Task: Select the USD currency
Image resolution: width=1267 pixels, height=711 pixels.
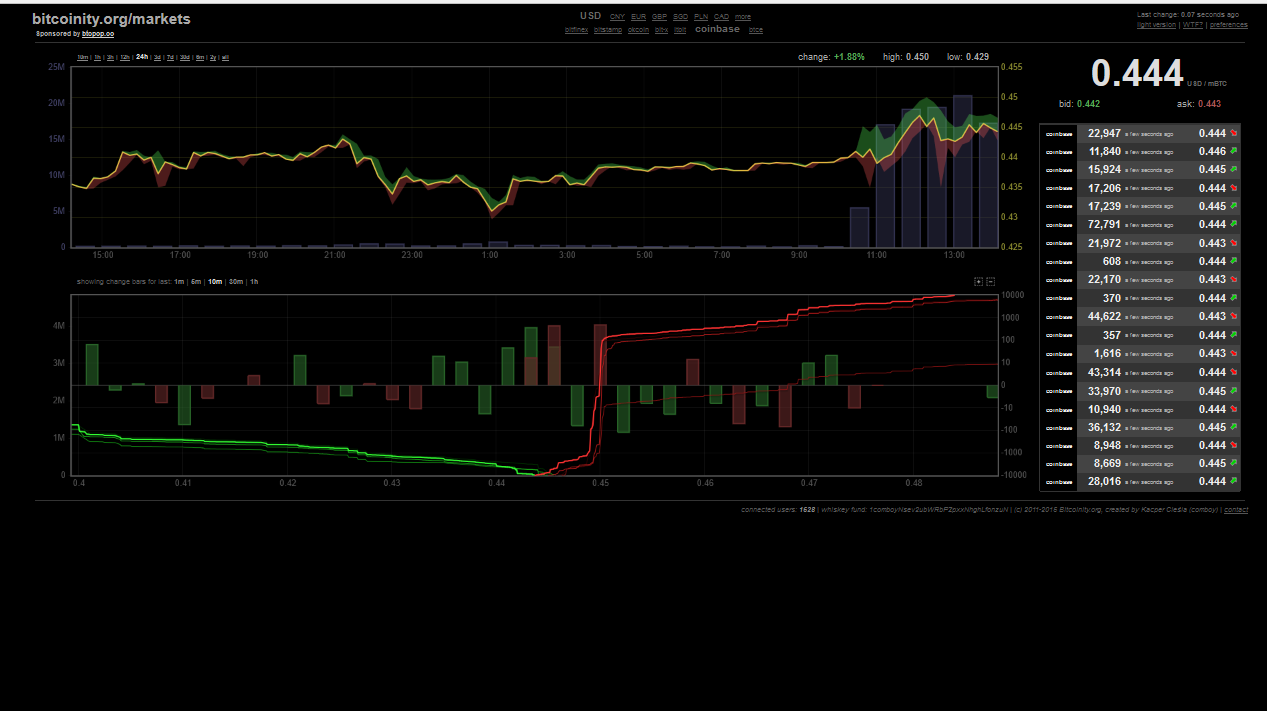Action: click(x=590, y=16)
